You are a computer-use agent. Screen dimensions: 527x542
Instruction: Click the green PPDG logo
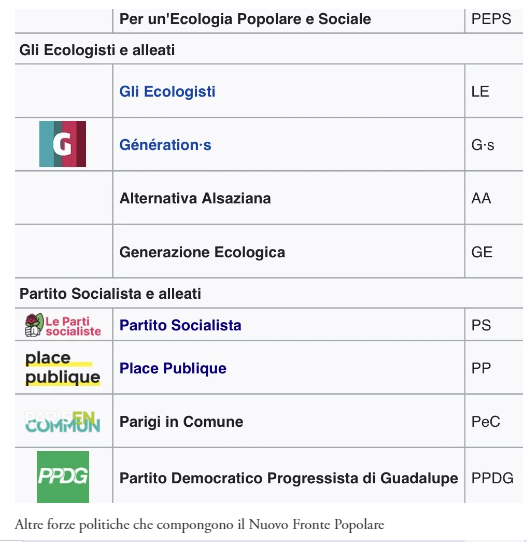63,477
